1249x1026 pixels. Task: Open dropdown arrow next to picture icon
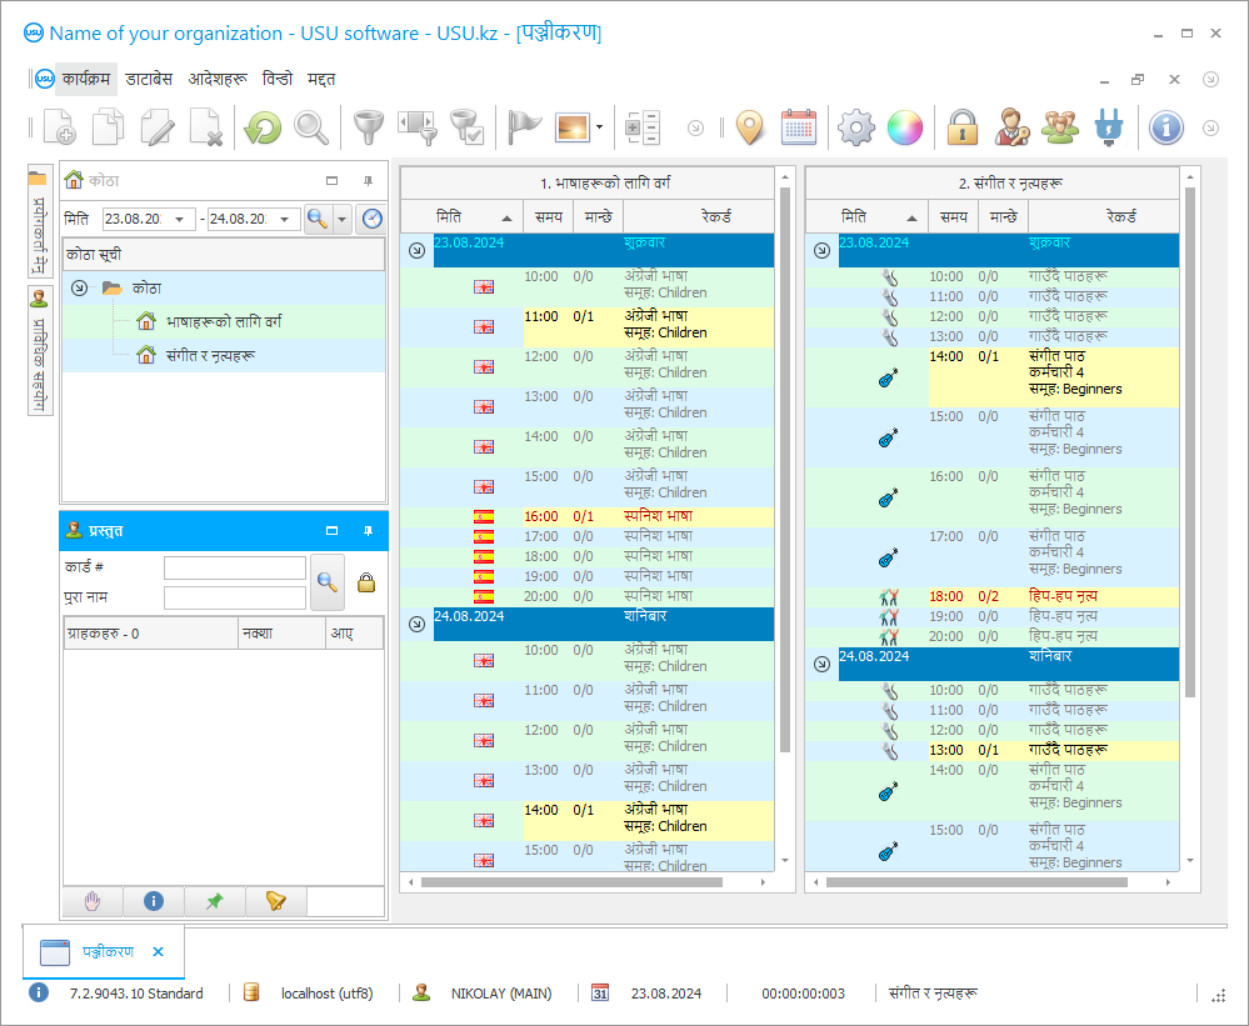(x=599, y=127)
